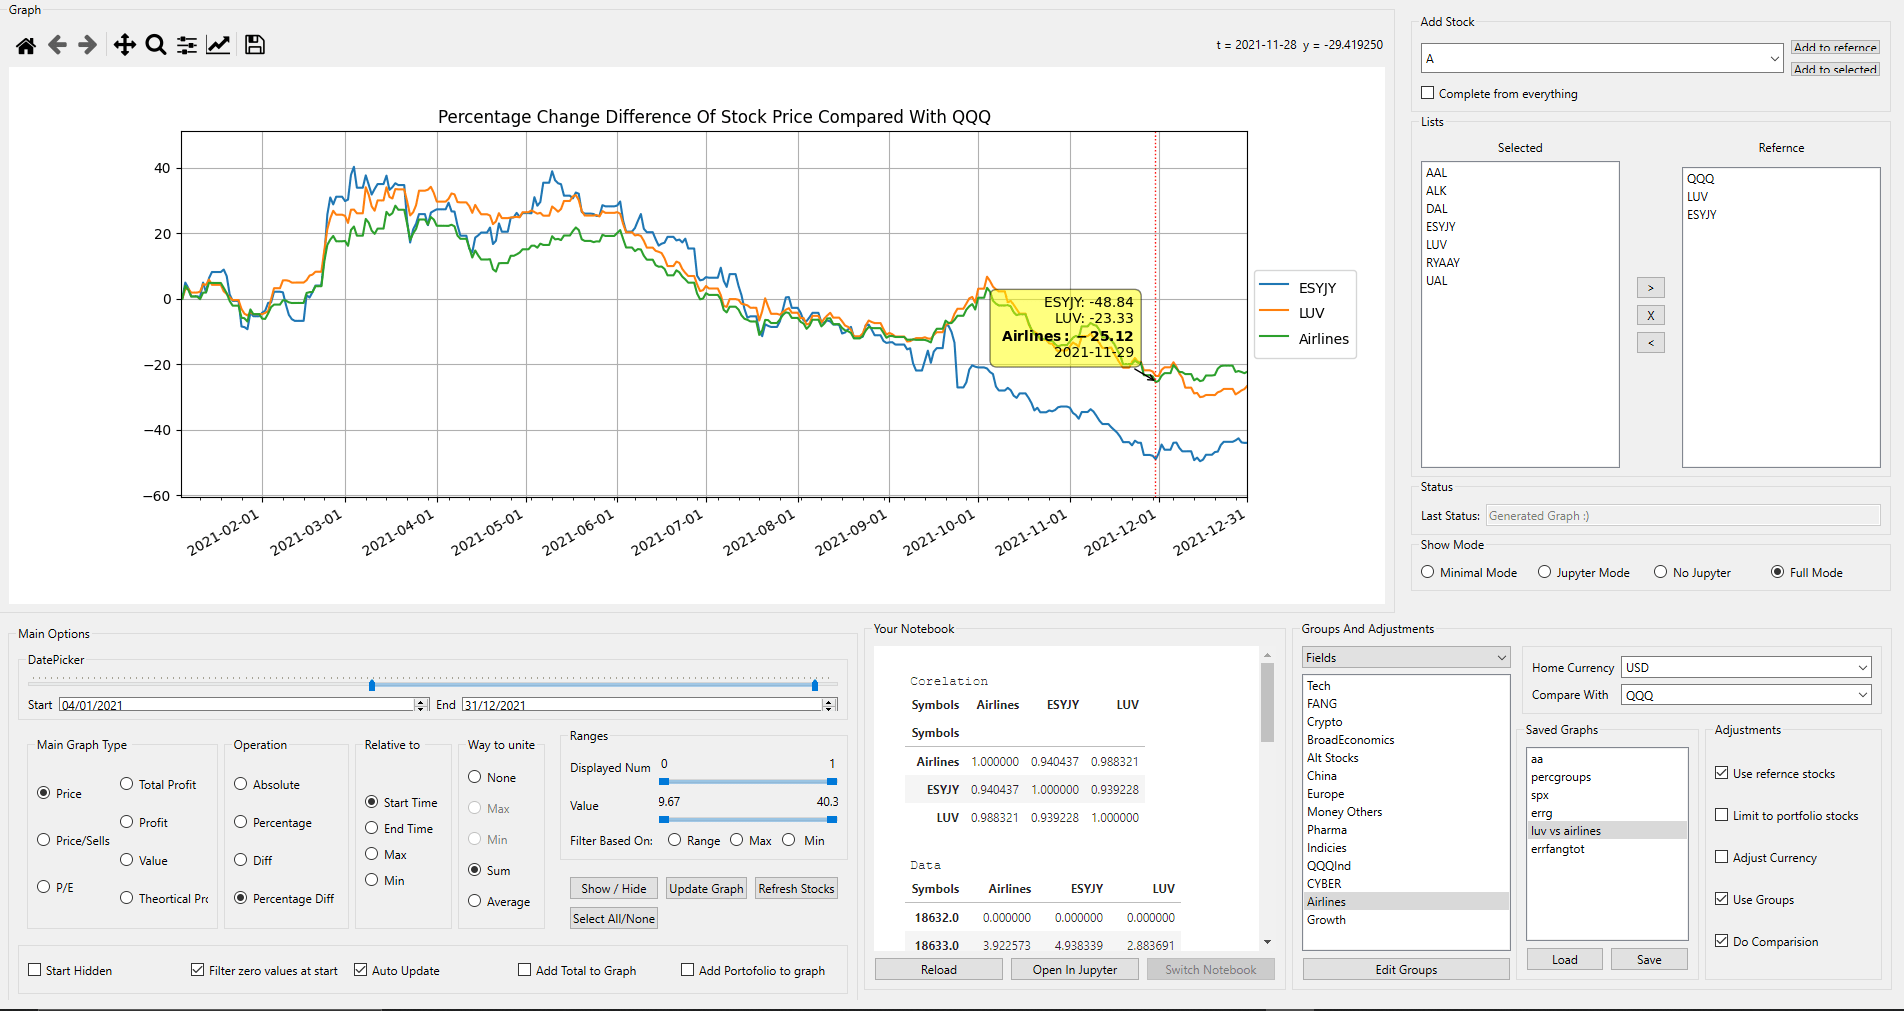Select End Time relative option
Screen dimensions: 1904x1011
(x=372, y=828)
